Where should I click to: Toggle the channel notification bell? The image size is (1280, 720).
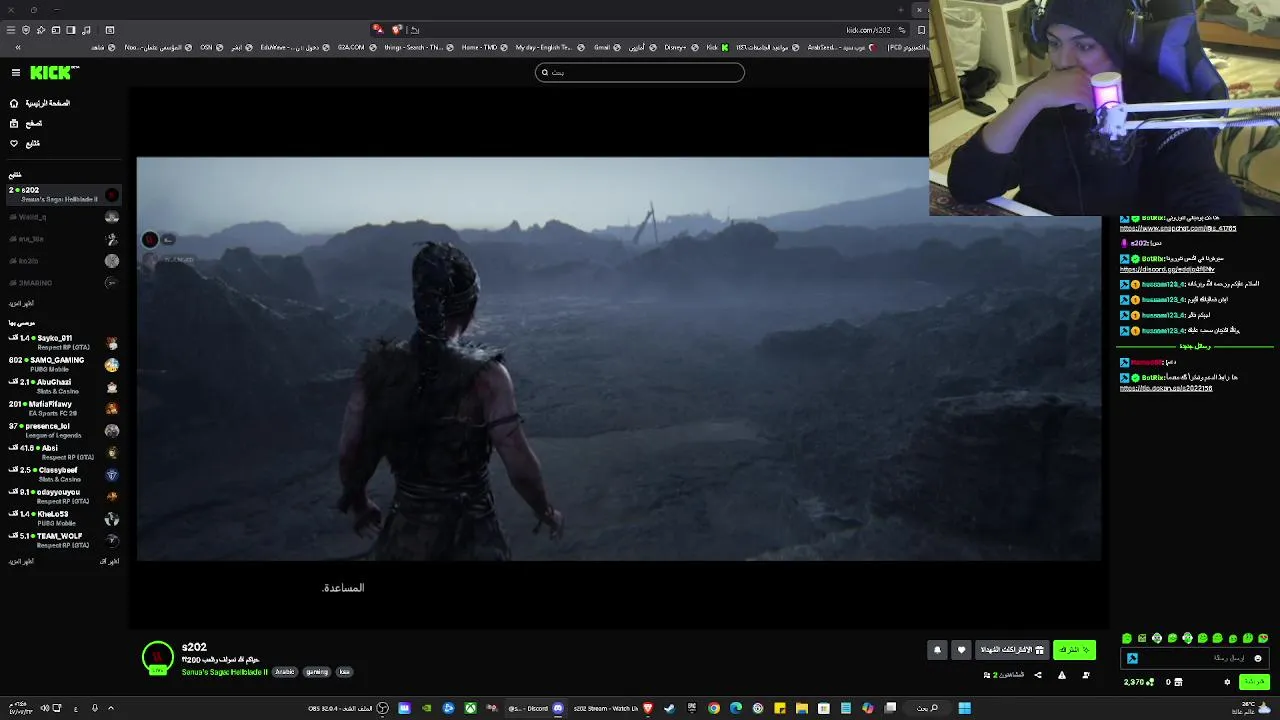(937, 650)
